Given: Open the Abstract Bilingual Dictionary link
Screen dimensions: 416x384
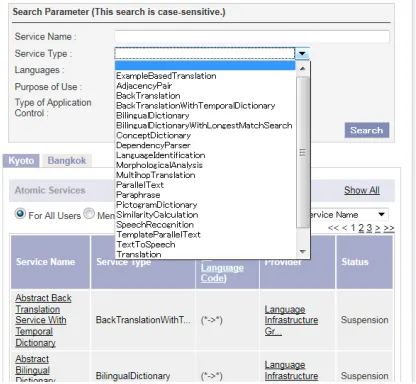Looking at the screenshot, I should pos(35,368).
